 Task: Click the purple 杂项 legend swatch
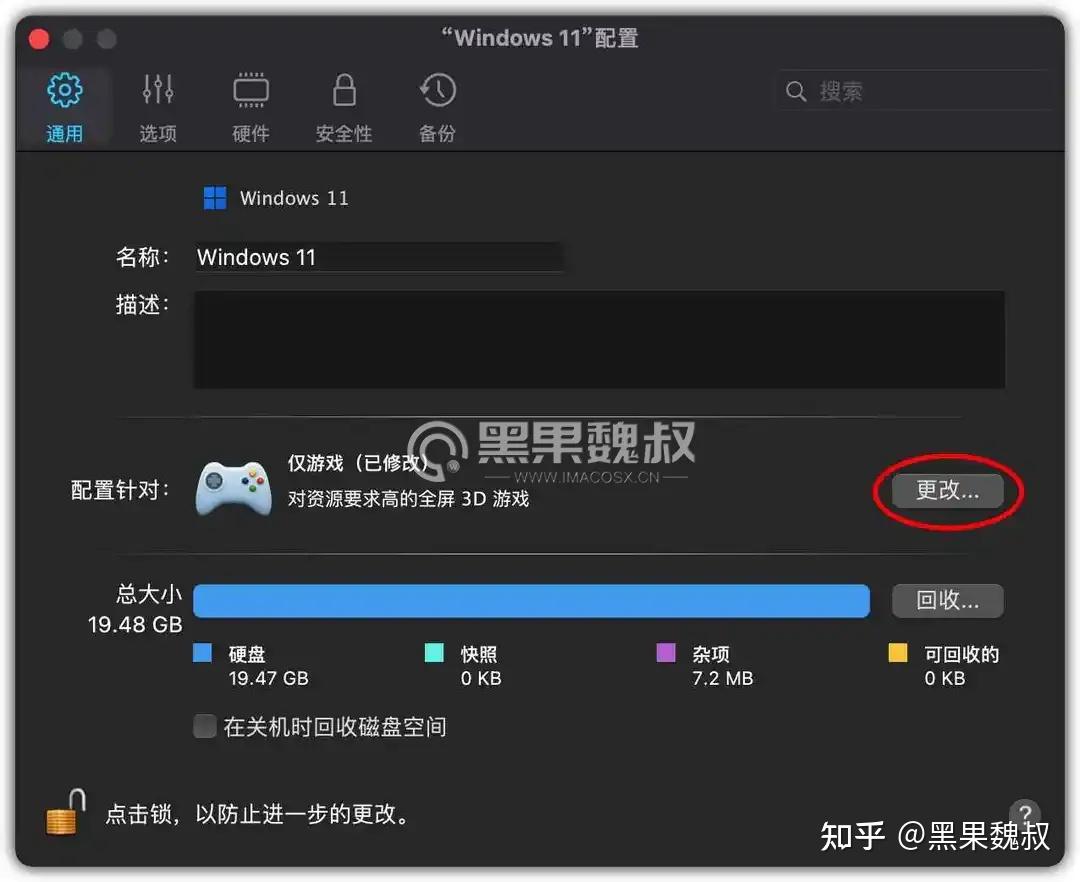click(667, 654)
